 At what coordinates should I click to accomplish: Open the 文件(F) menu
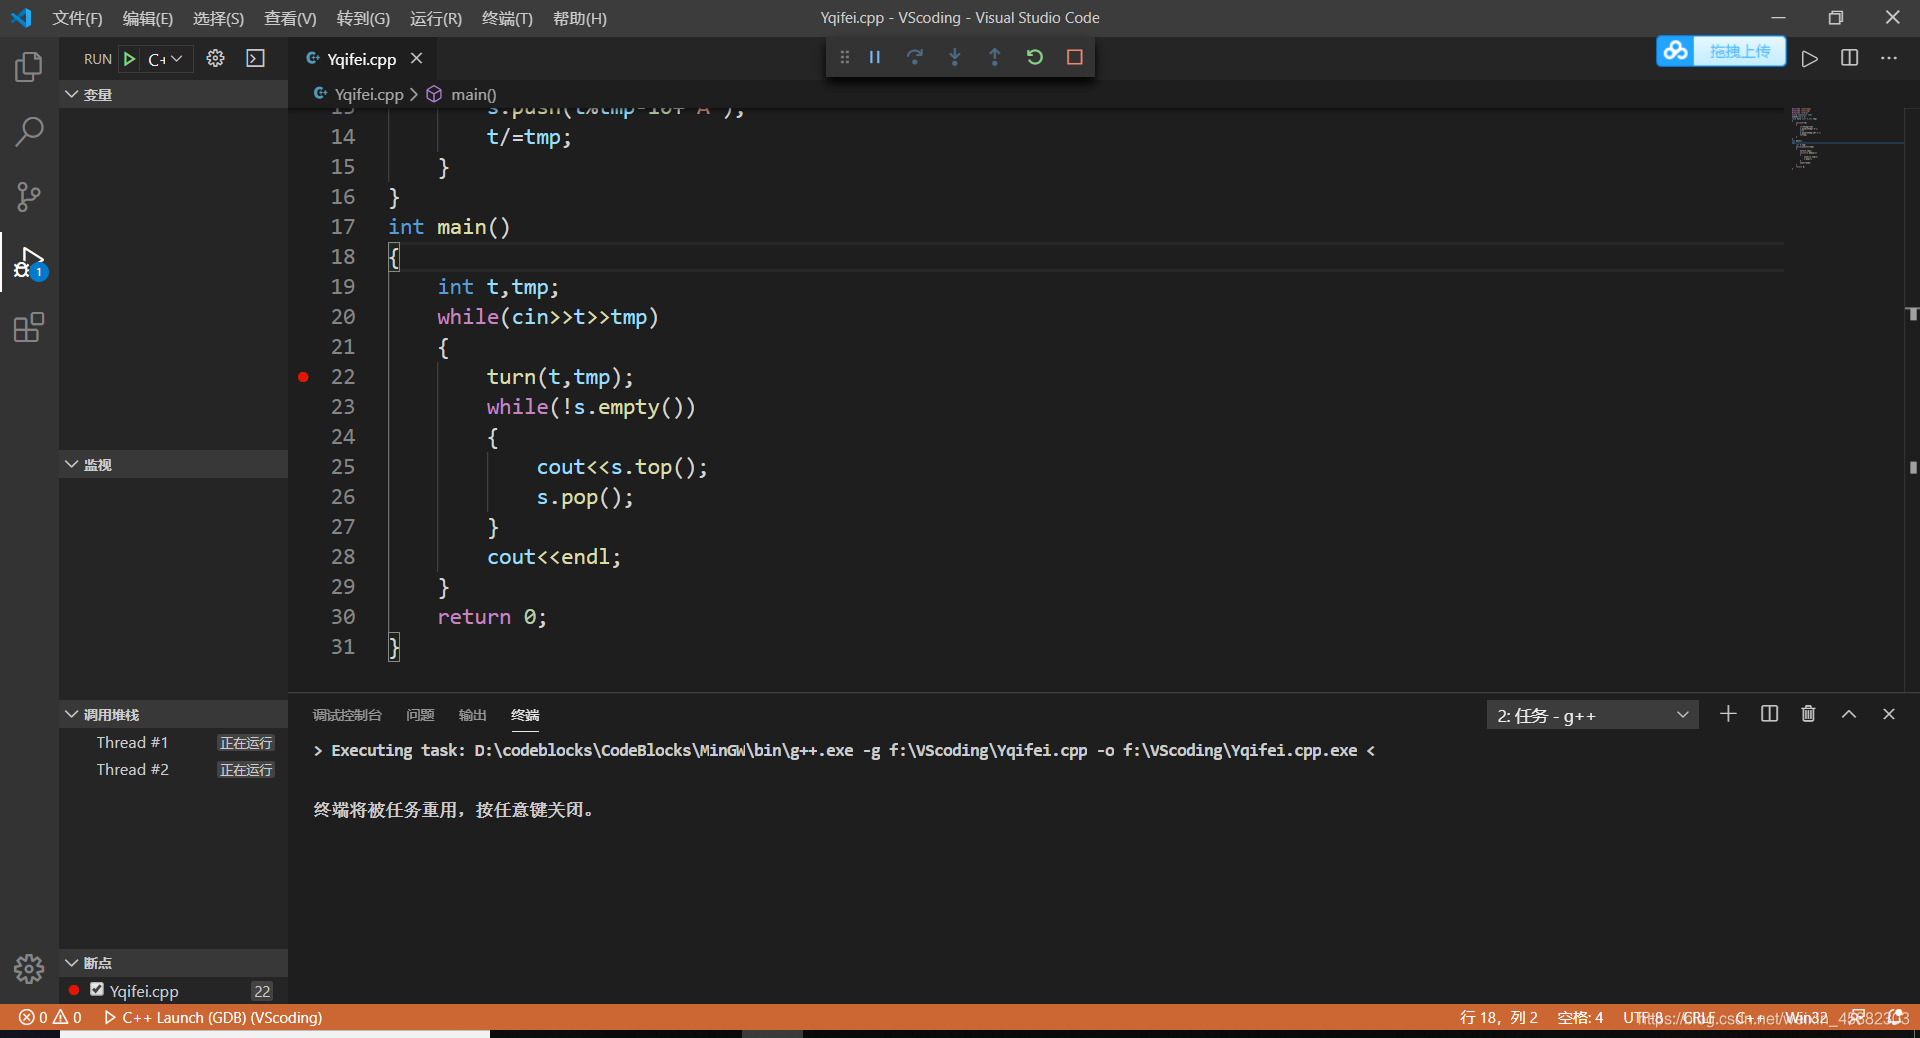coord(78,18)
